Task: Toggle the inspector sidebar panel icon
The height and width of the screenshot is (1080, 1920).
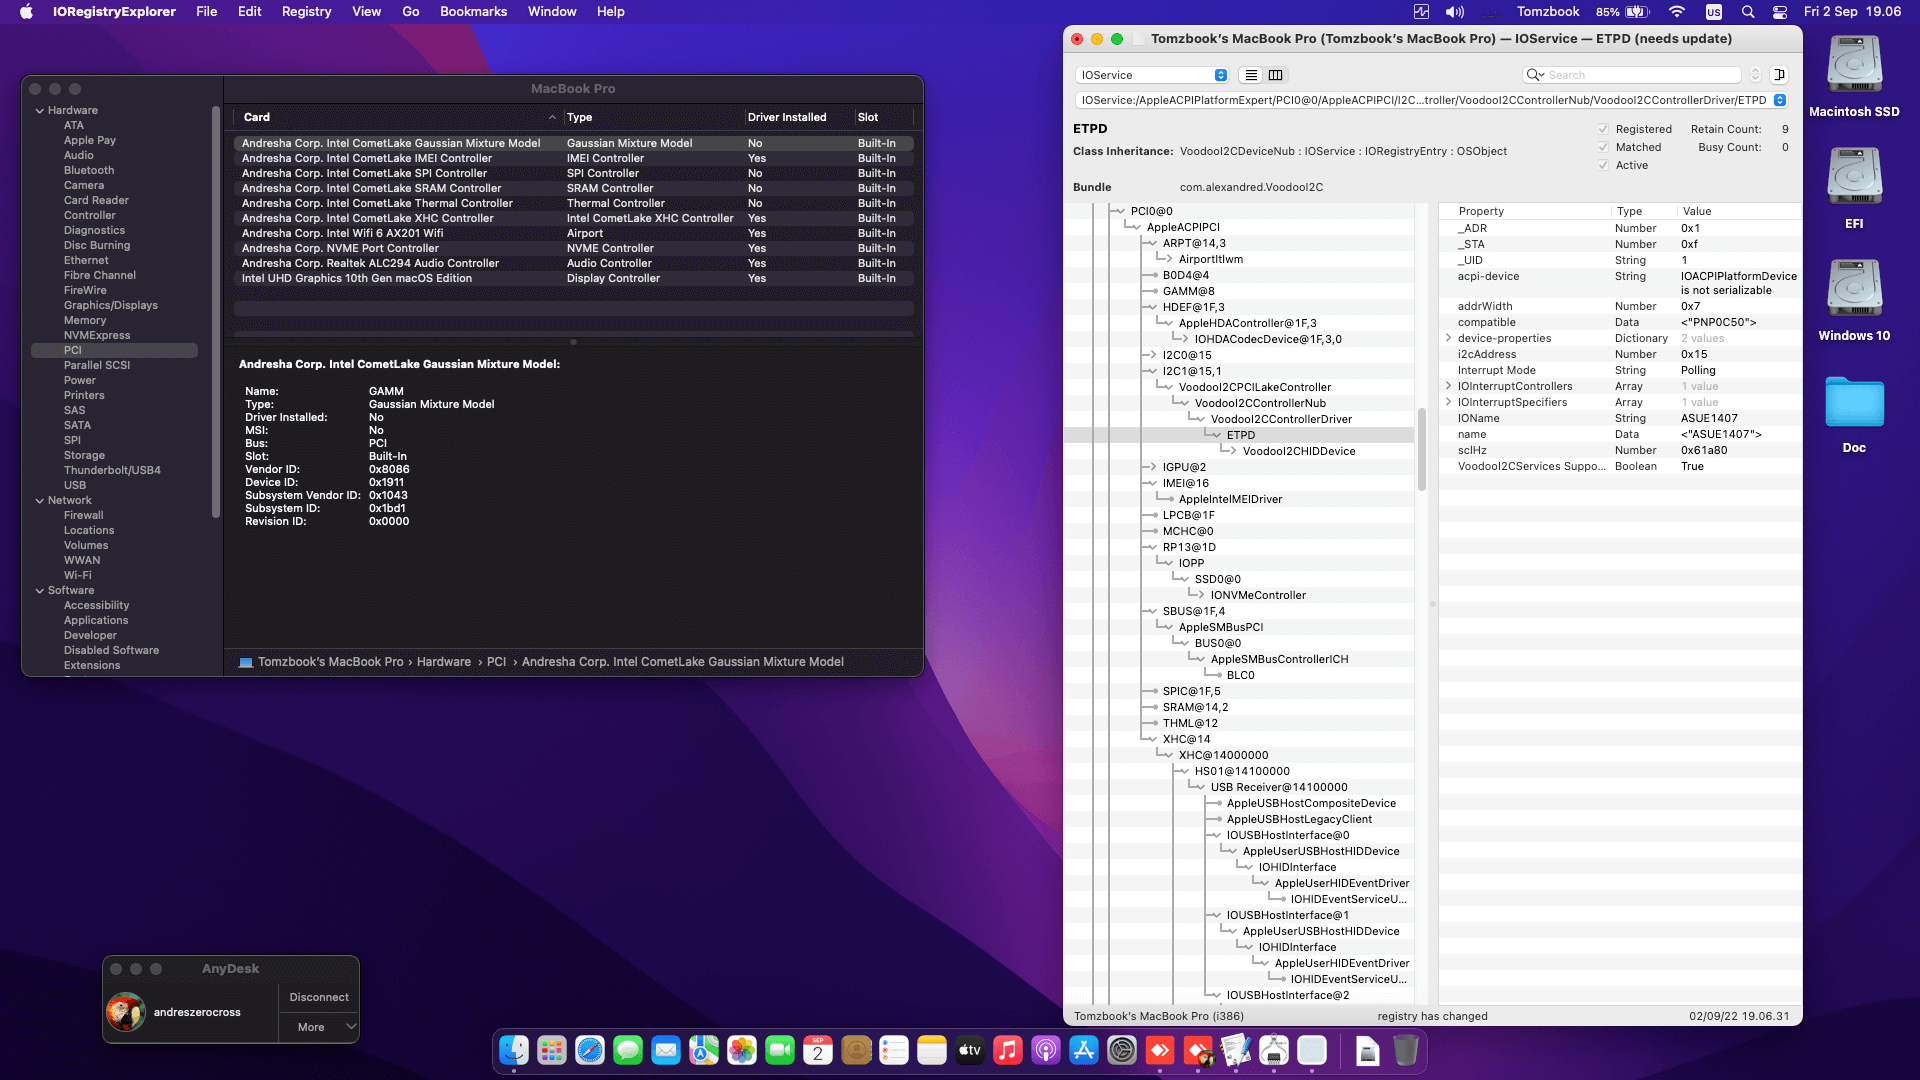Action: [1779, 75]
